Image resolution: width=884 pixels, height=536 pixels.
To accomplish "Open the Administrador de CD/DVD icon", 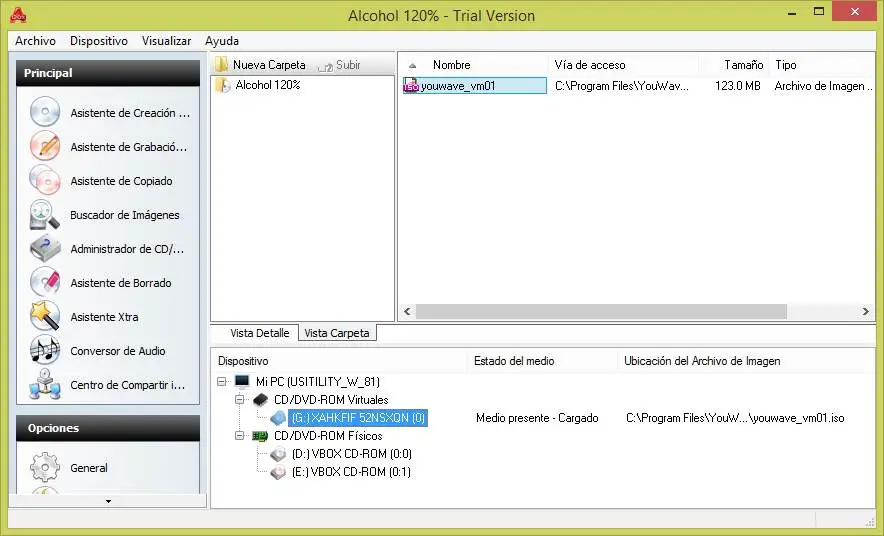I will pos(45,248).
